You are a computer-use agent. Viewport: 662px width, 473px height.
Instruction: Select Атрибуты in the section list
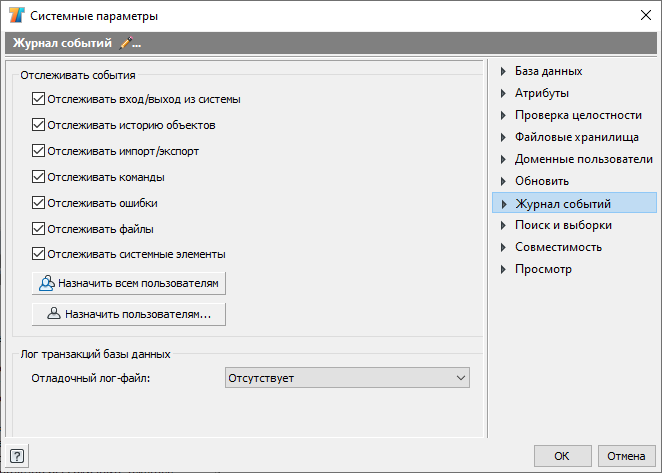tap(542, 93)
